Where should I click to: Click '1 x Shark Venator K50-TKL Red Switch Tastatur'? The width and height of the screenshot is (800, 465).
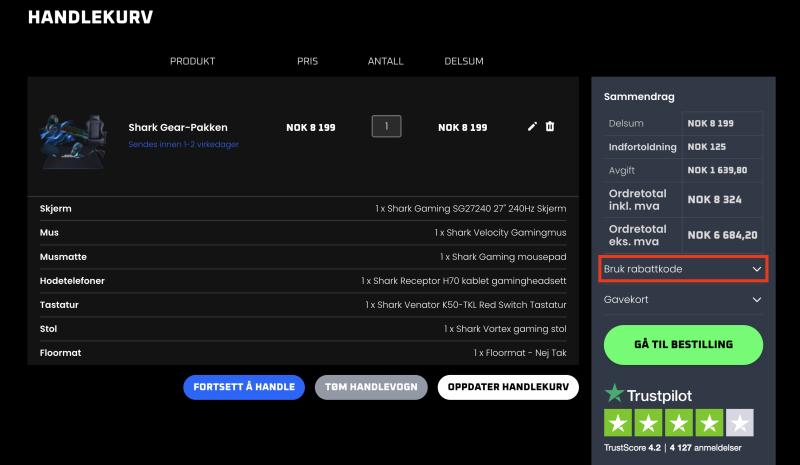(x=465, y=305)
